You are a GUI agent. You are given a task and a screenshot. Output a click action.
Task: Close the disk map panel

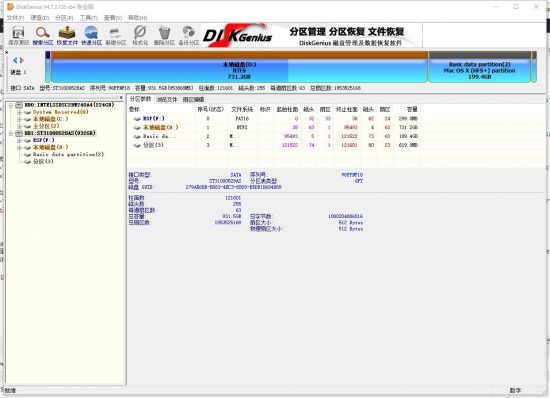[x=6, y=52]
